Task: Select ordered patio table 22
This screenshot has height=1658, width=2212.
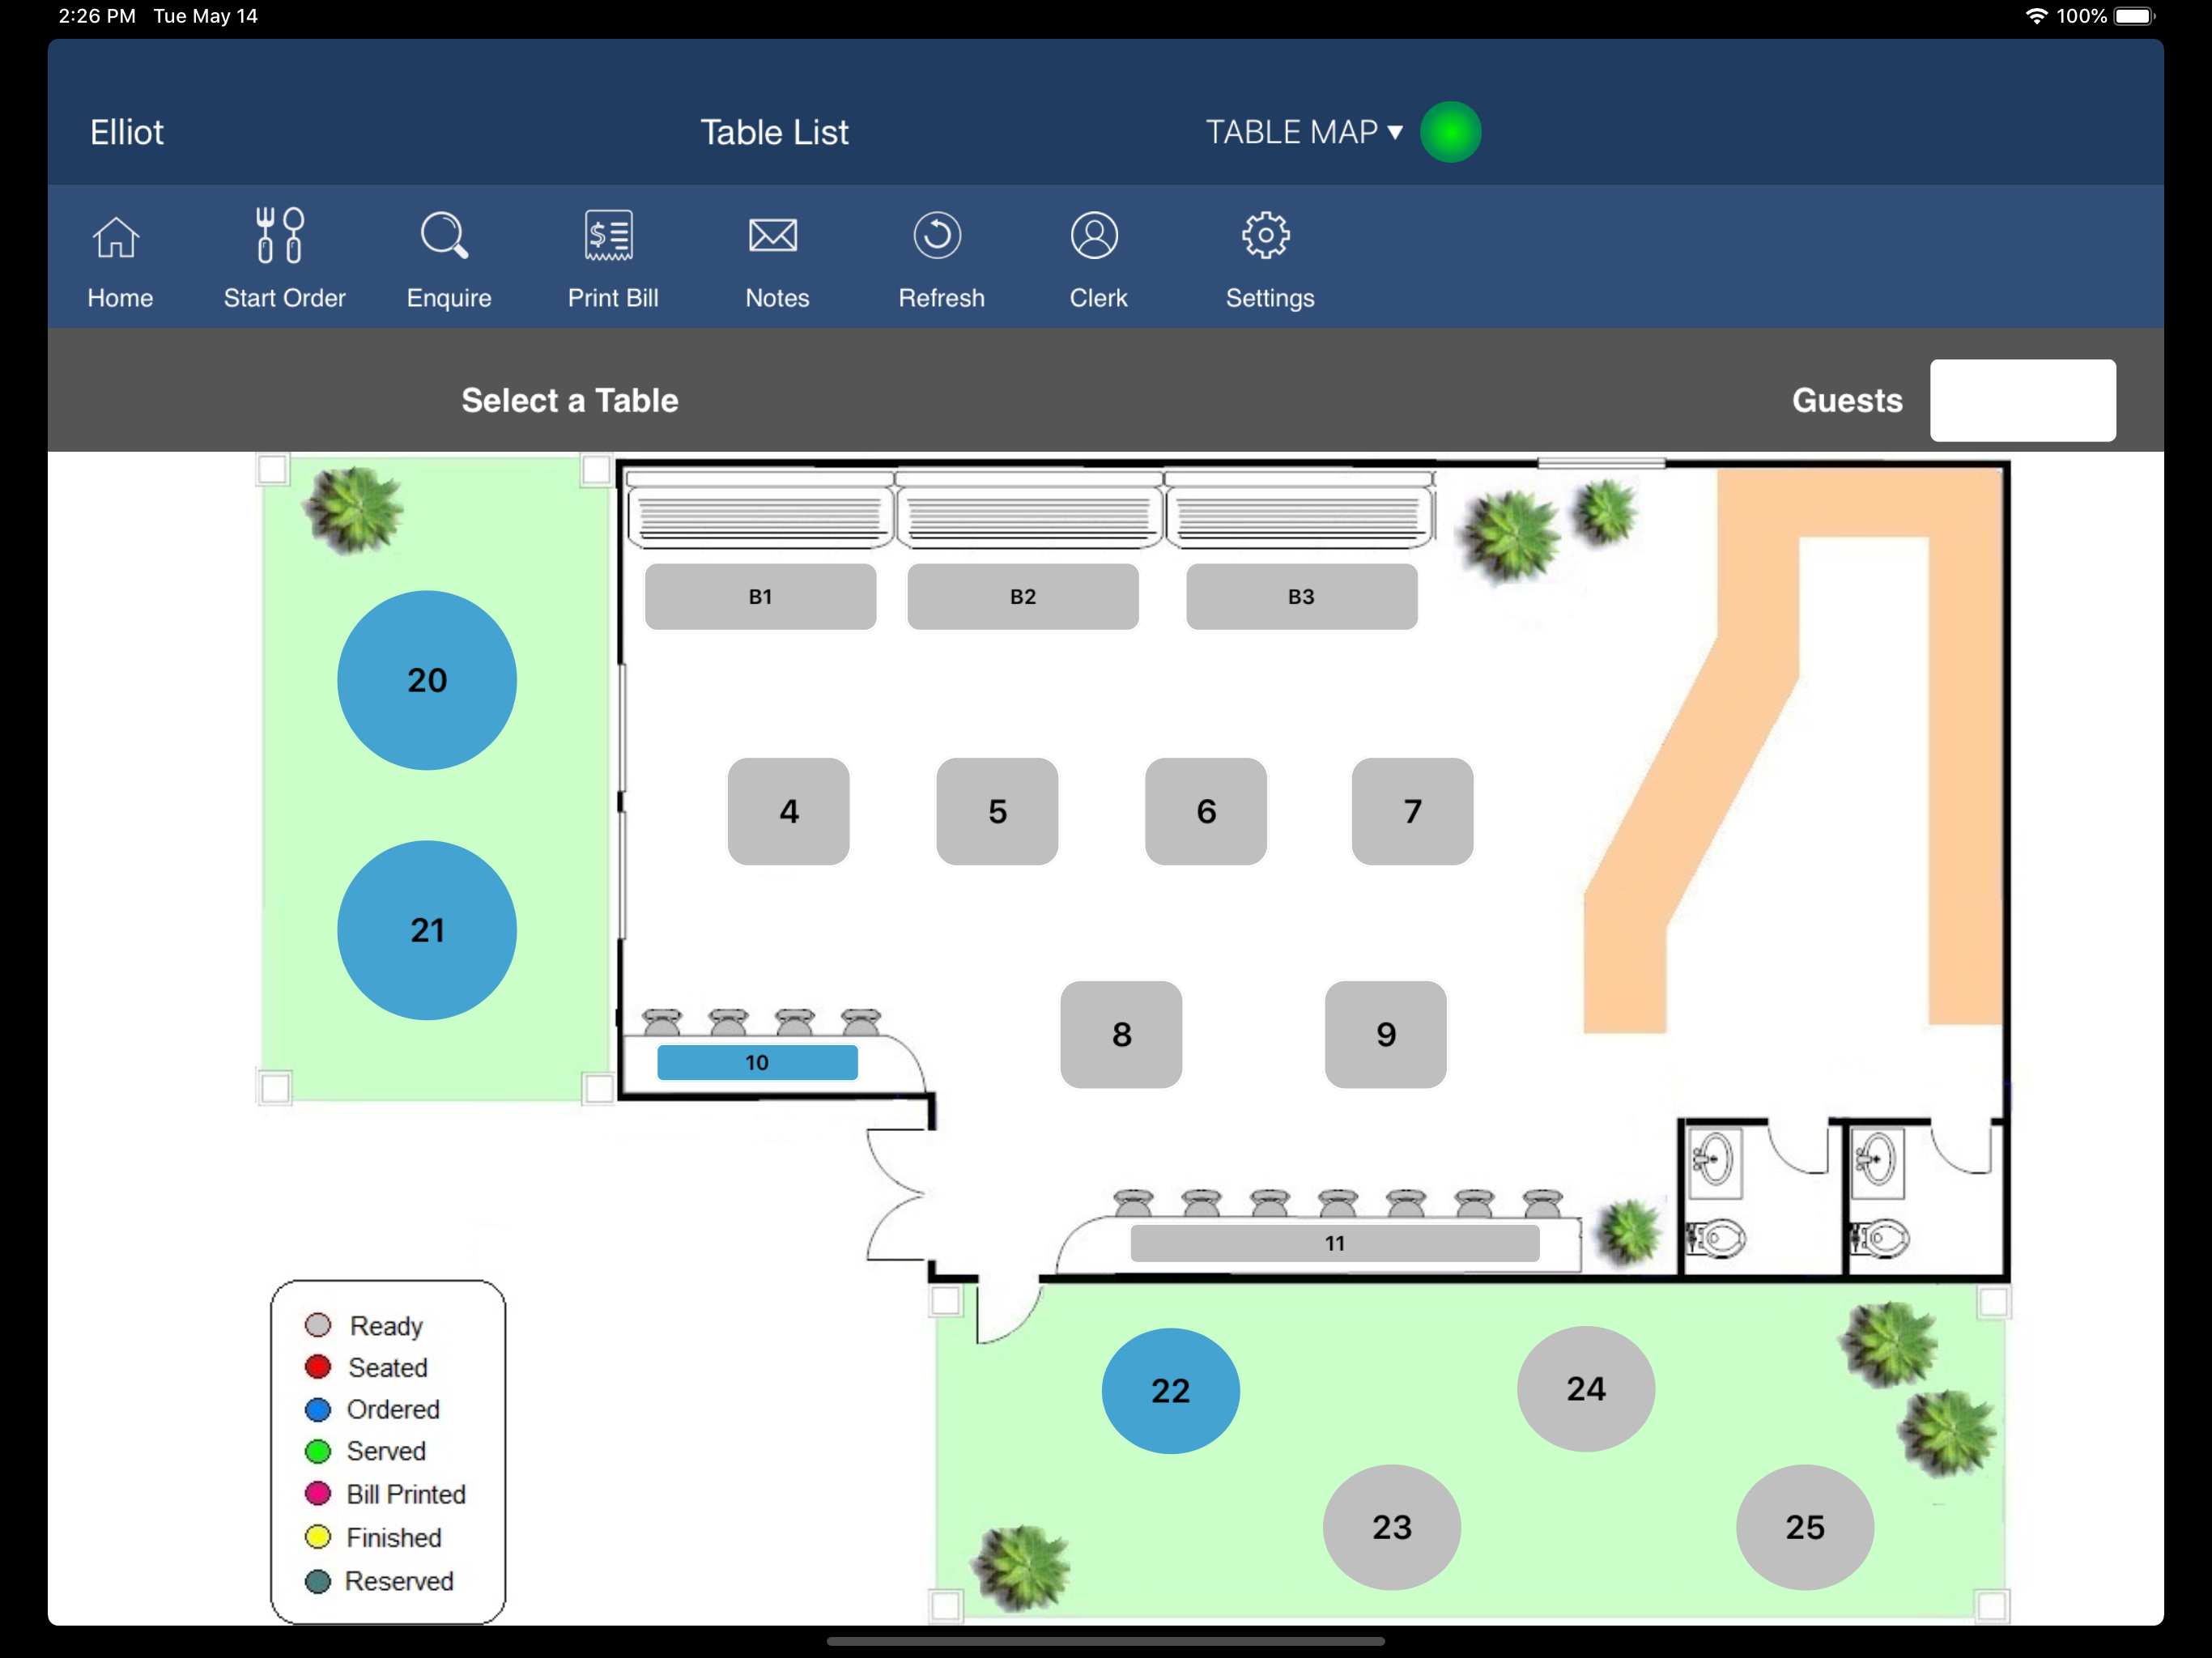Action: tap(1171, 1391)
